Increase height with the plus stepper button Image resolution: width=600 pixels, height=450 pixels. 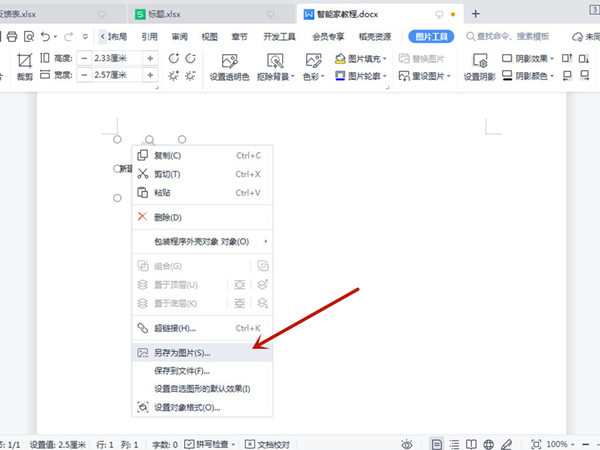pos(150,58)
